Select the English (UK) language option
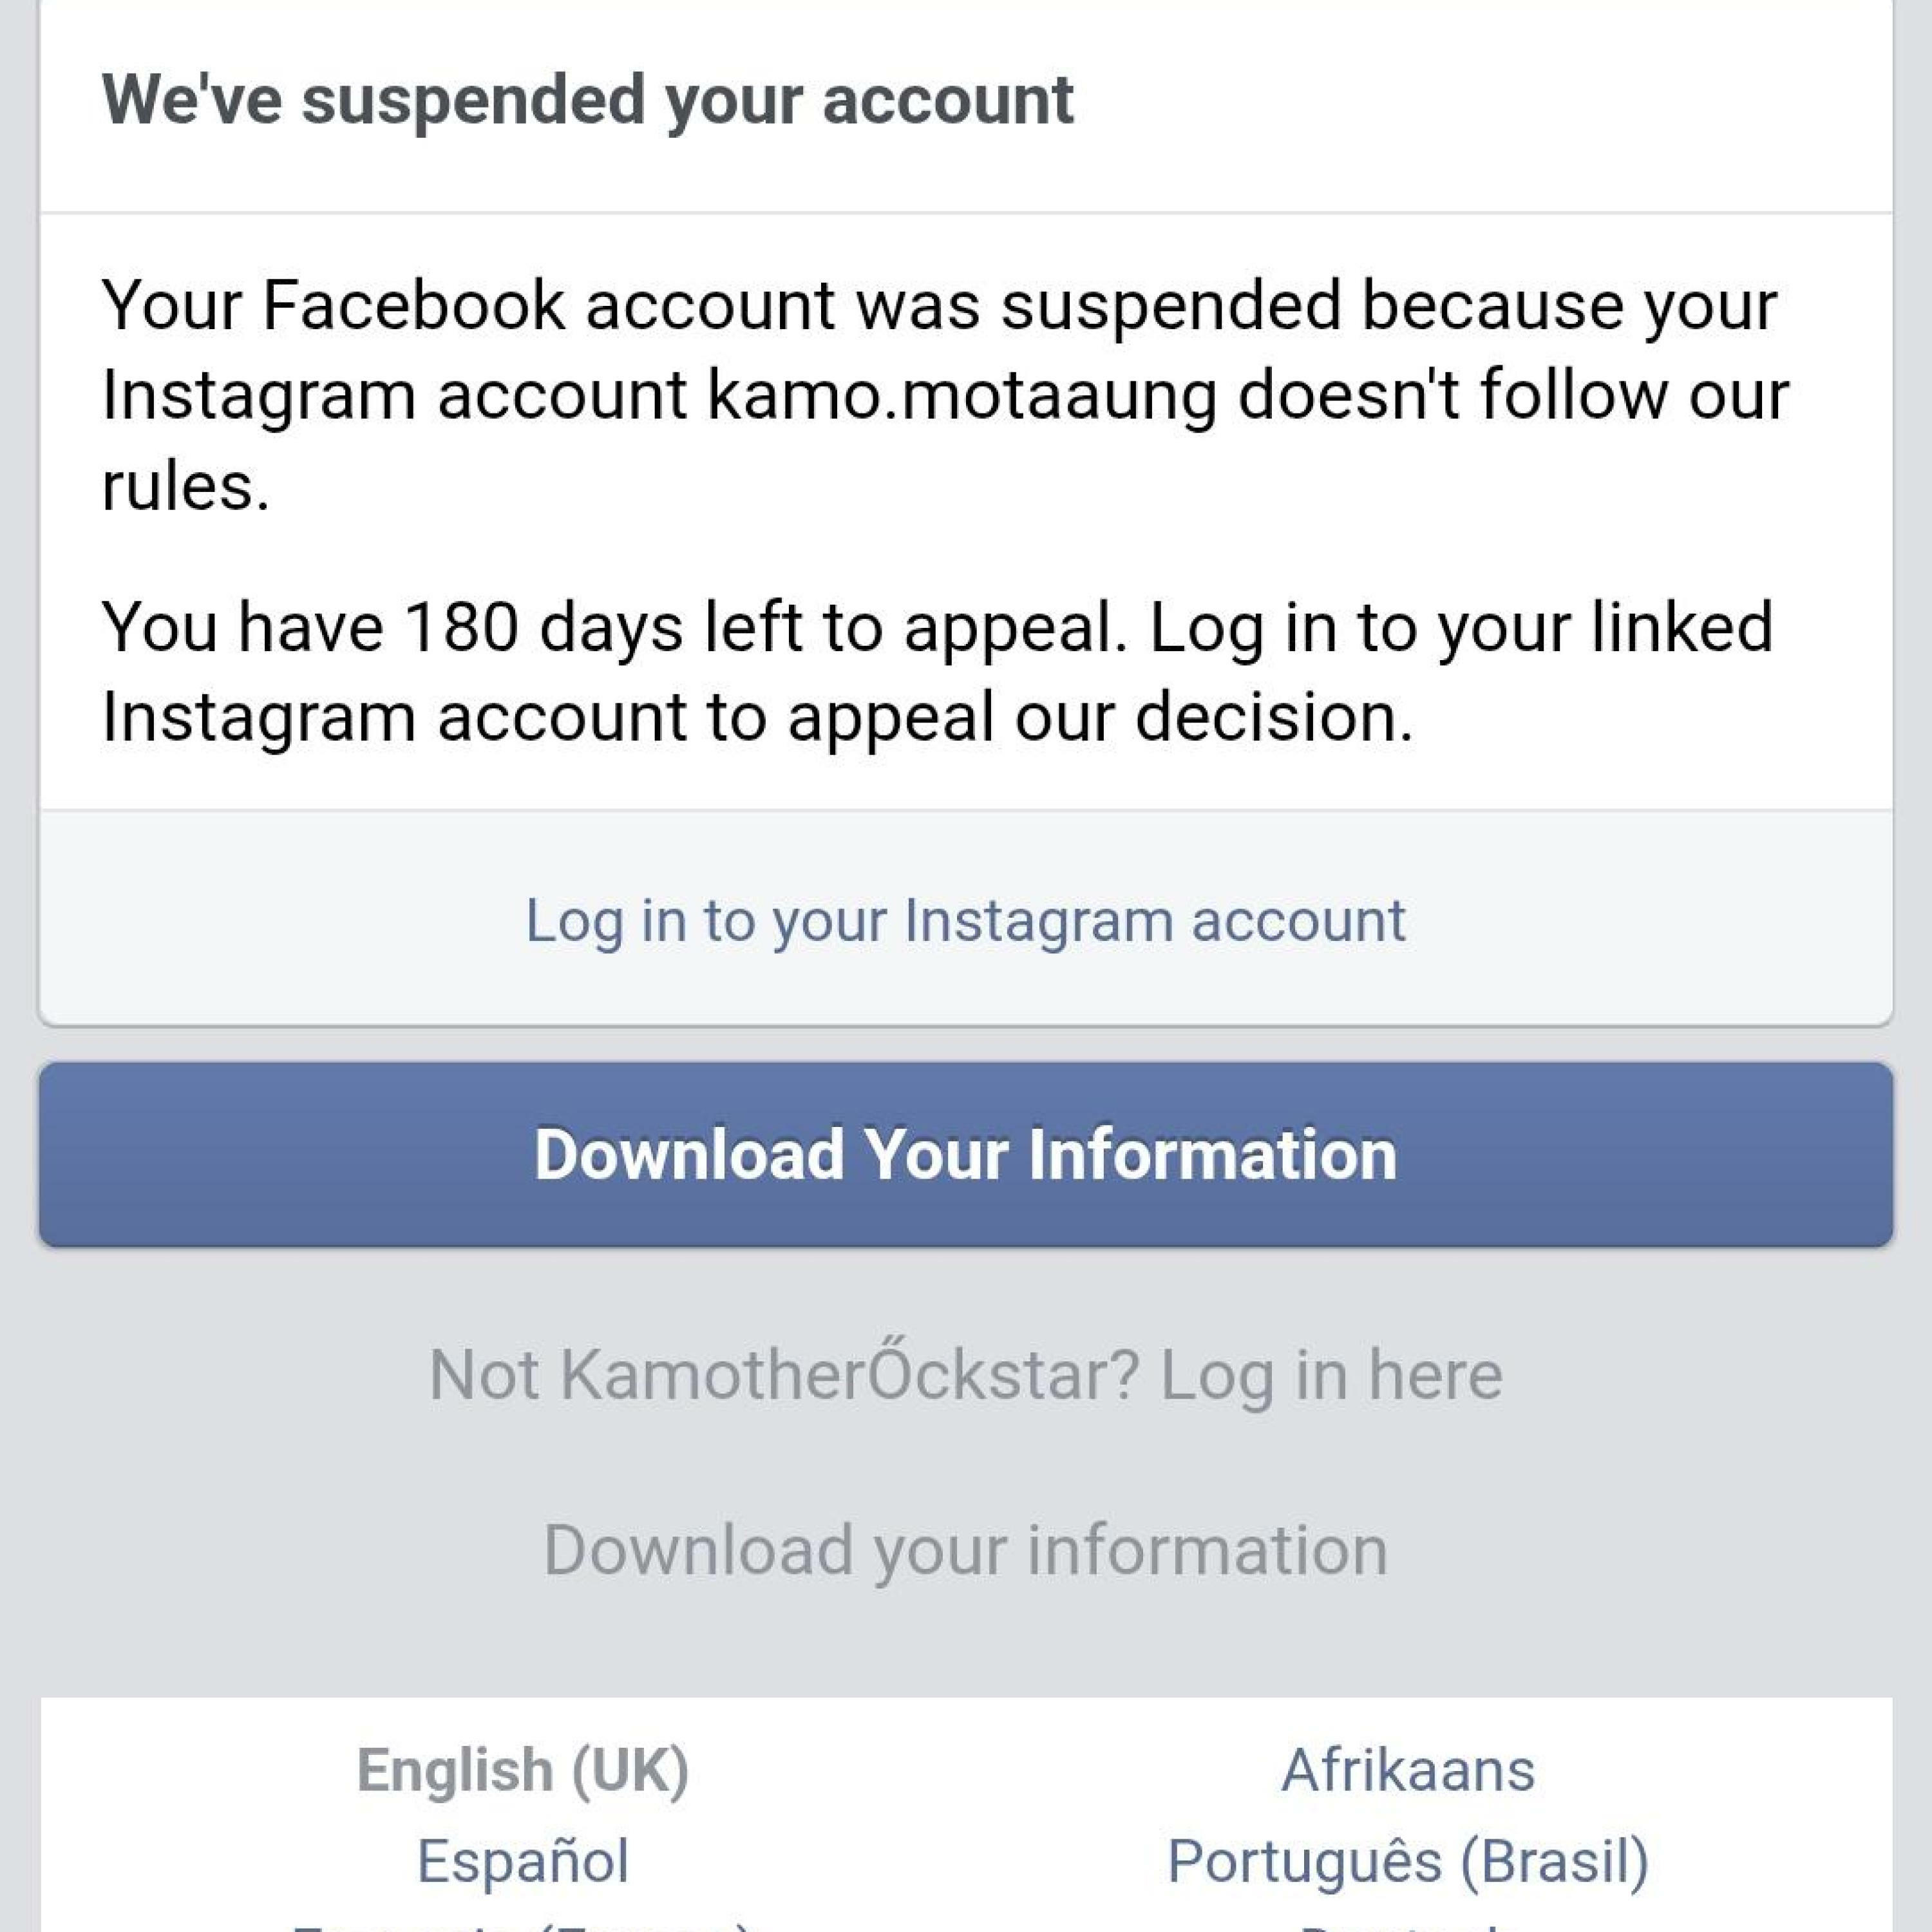Image resolution: width=1932 pixels, height=1932 pixels. (x=522, y=1770)
